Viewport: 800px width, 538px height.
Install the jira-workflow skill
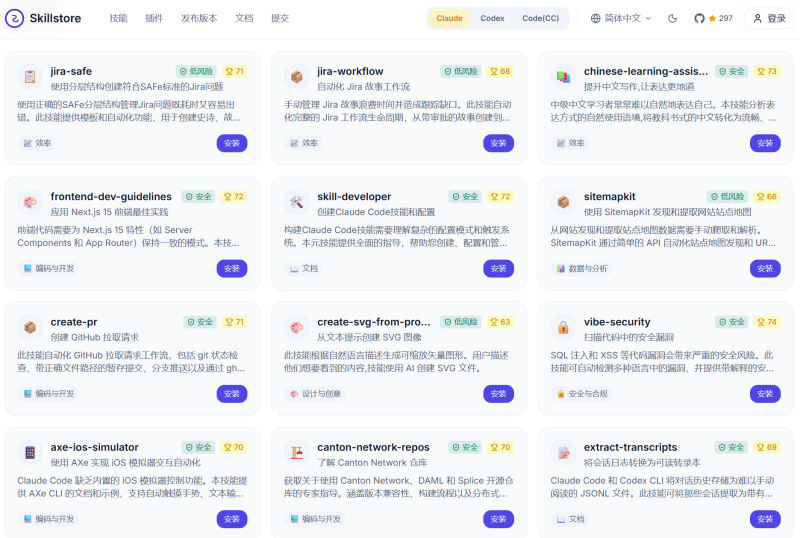point(498,143)
